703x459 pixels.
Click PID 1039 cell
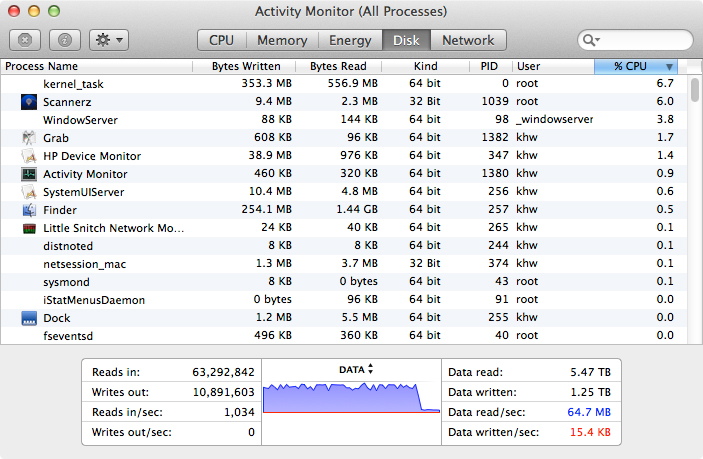[x=495, y=101]
